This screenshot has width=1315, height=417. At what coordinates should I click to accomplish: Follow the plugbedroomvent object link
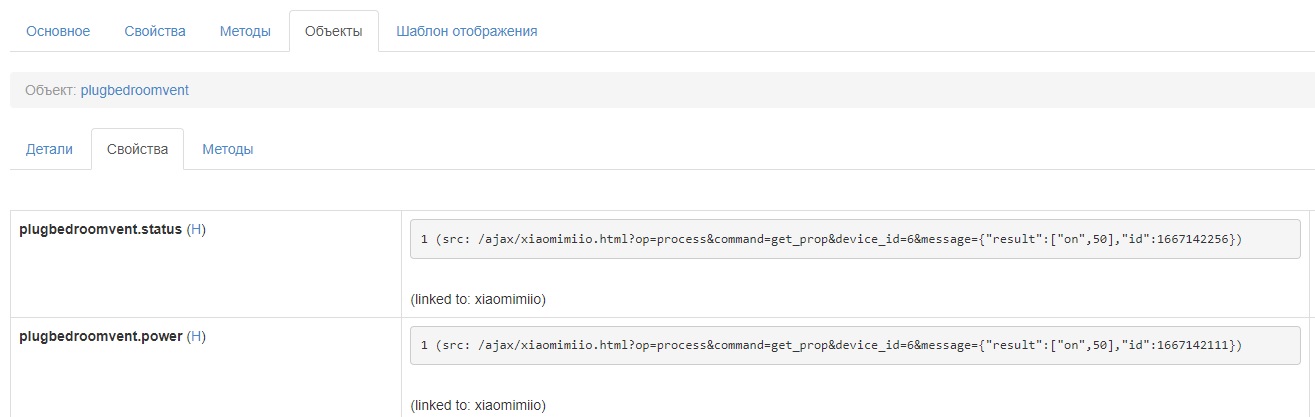(135, 90)
